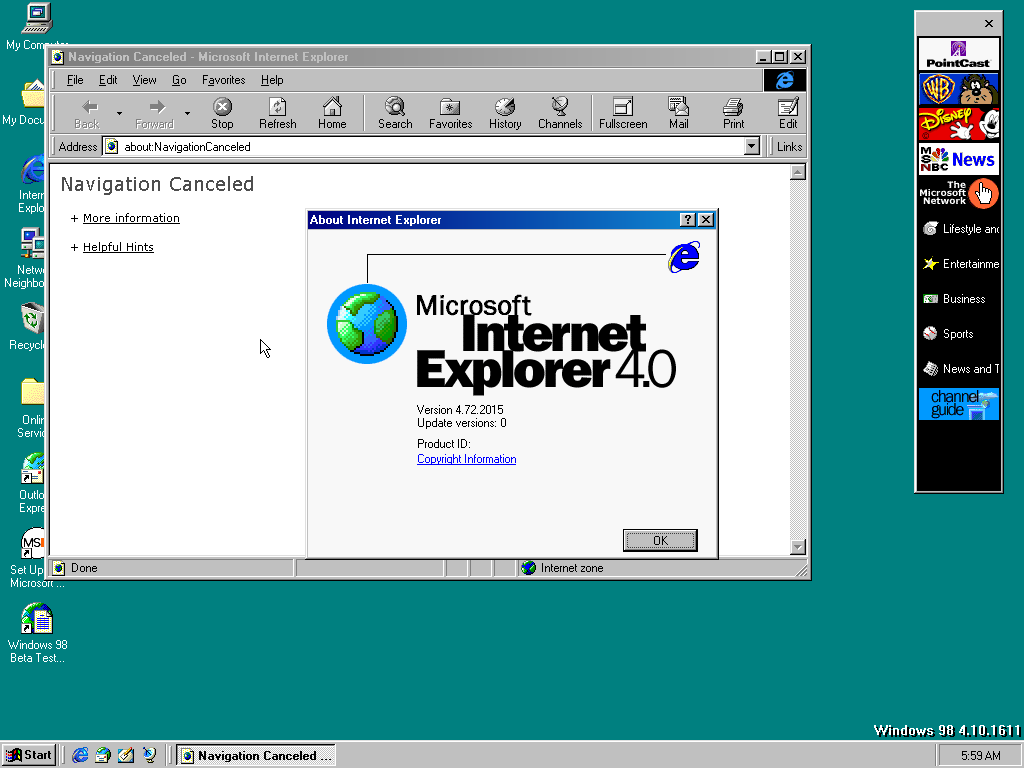Open the MSNBC News channel
1024x768 pixels.
click(x=958, y=159)
